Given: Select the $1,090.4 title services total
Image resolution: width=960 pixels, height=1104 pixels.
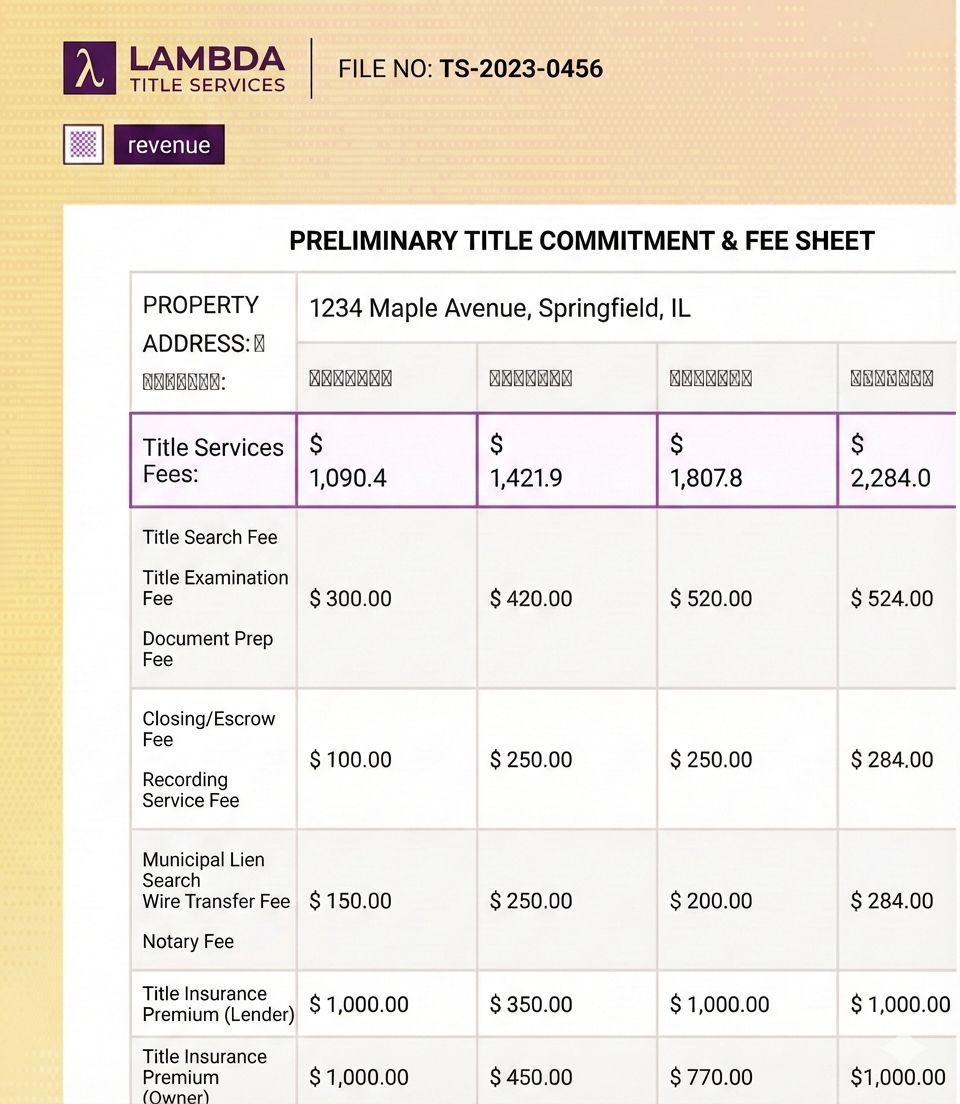Looking at the screenshot, I should point(386,460).
